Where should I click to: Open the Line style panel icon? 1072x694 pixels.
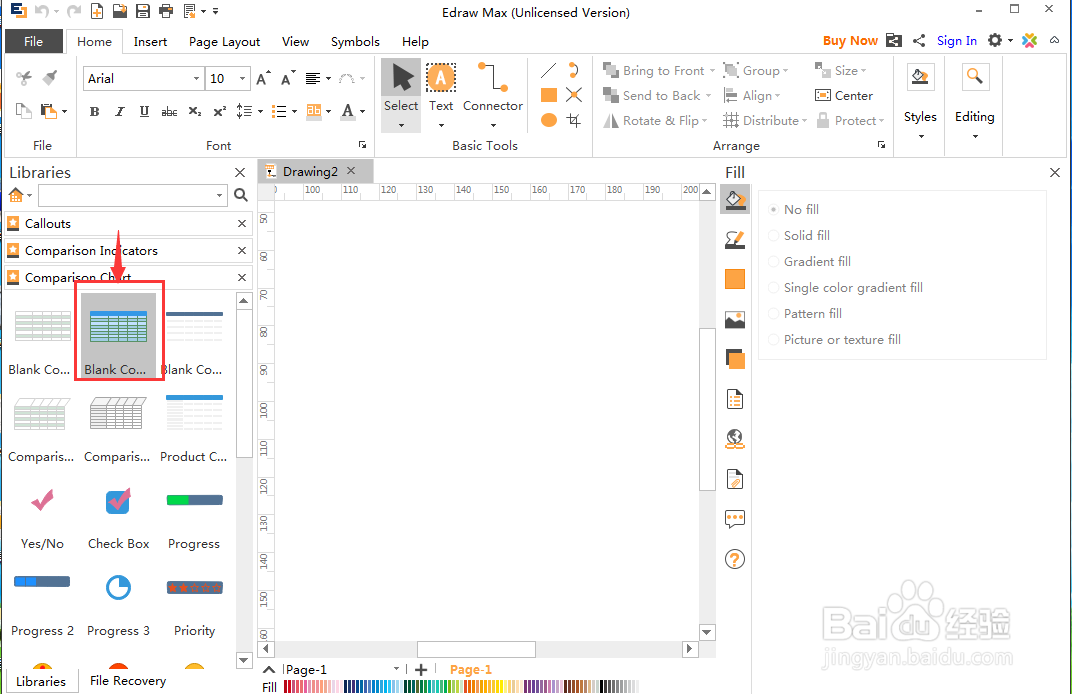click(x=735, y=239)
